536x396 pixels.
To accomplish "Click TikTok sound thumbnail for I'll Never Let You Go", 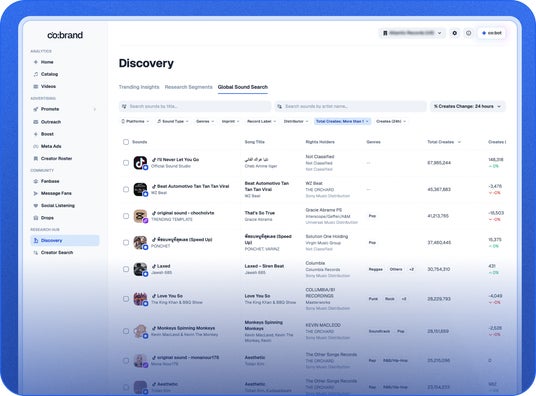I will pyautogui.click(x=140, y=163).
